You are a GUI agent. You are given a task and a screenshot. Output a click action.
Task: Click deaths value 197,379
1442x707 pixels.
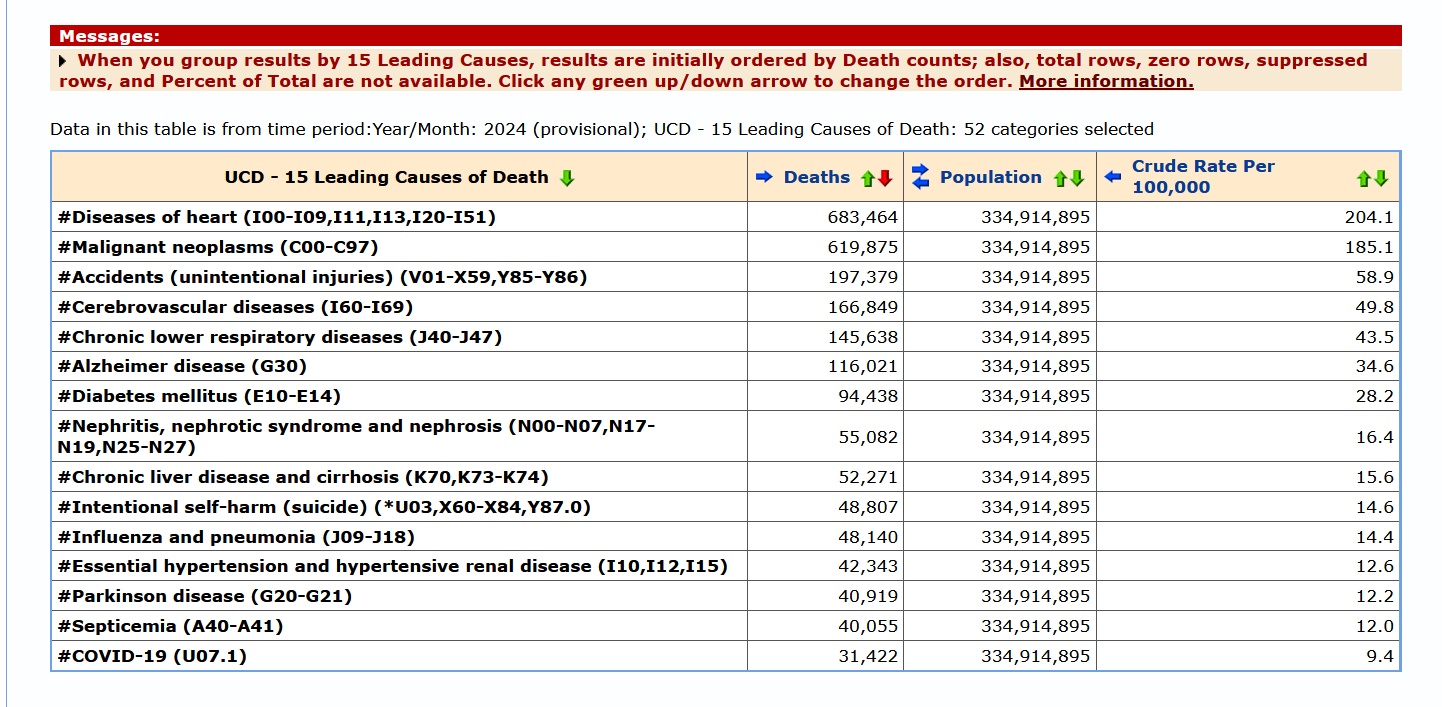[x=863, y=277]
